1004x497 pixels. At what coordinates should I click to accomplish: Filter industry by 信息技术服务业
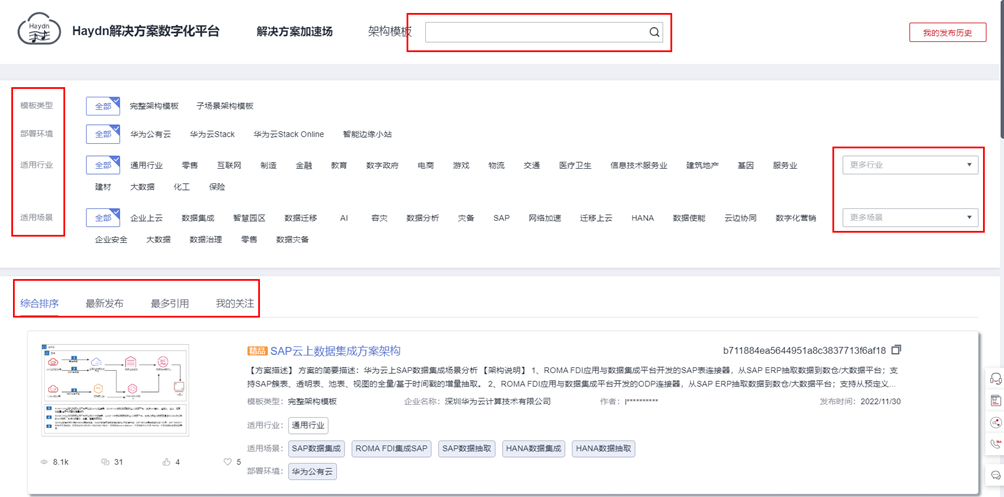[x=639, y=165]
